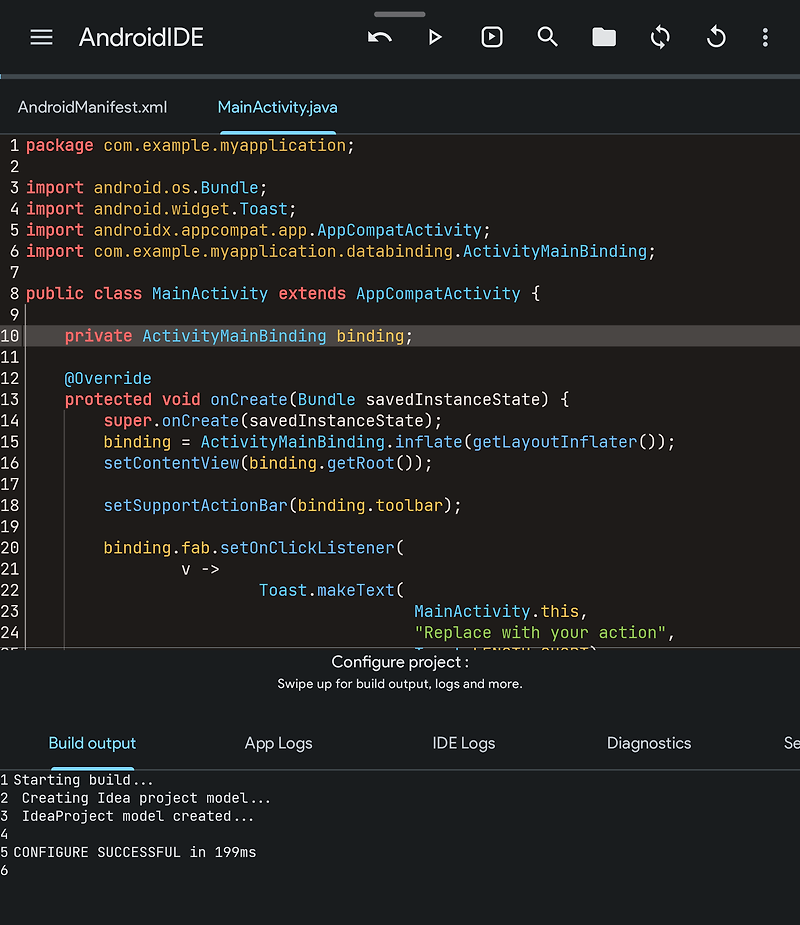This screenshot has width=800, height=925.
Task: Open search with magnifier icon
Action: click(547, 37)
